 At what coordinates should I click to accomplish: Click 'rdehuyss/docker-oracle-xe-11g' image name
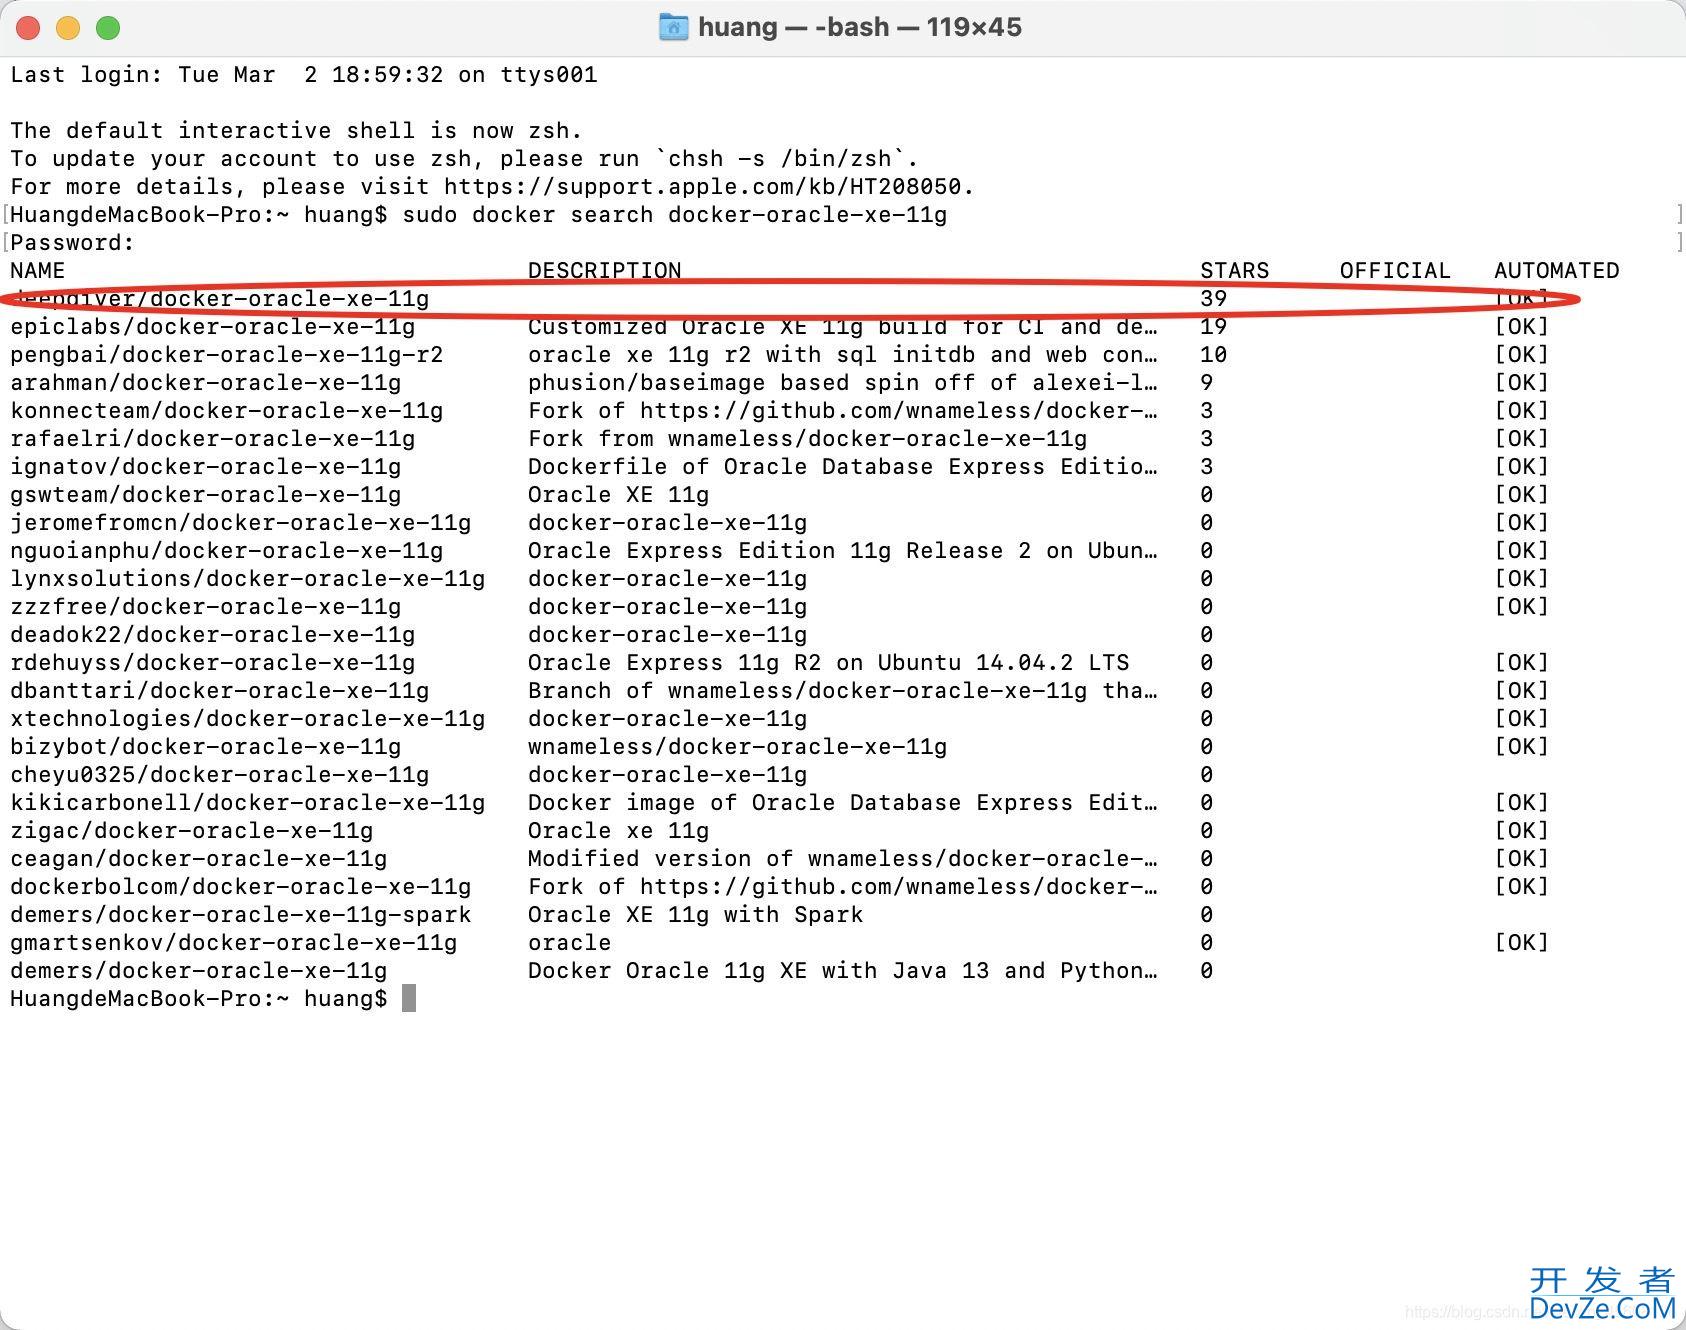point(213,662)
